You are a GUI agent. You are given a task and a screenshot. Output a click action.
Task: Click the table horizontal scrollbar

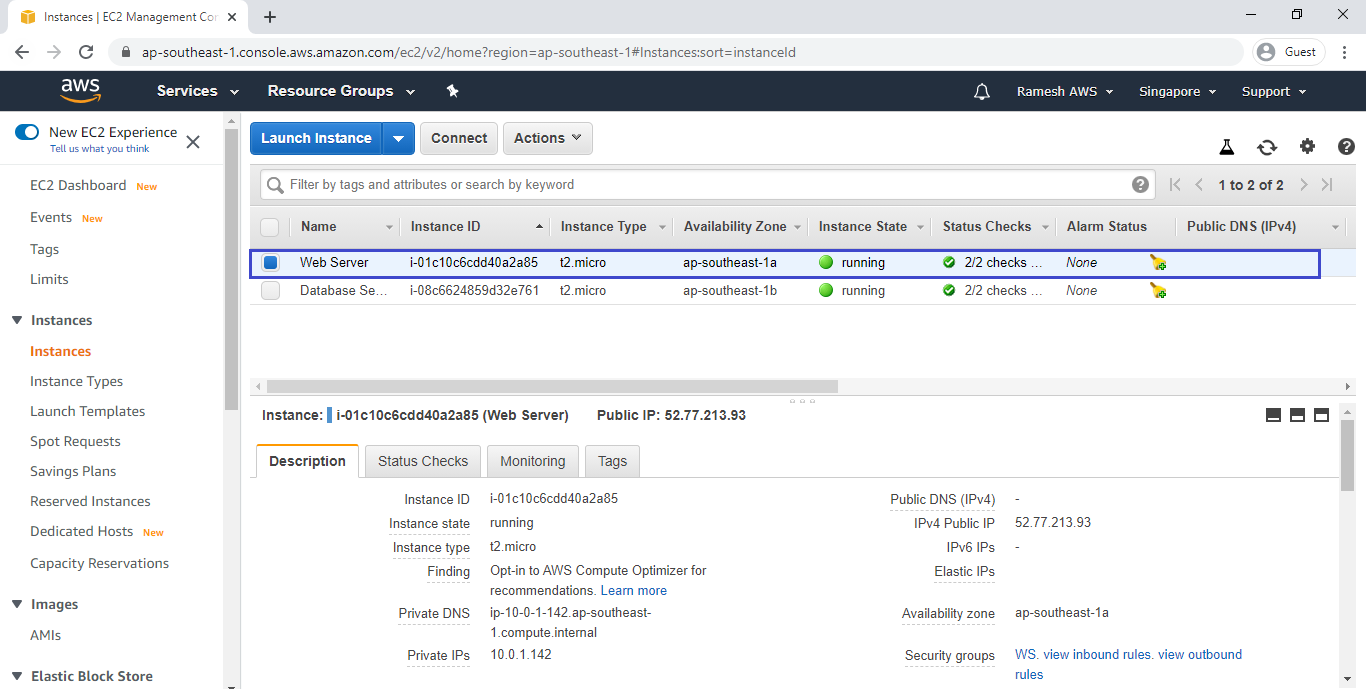[x=552, y=386]
